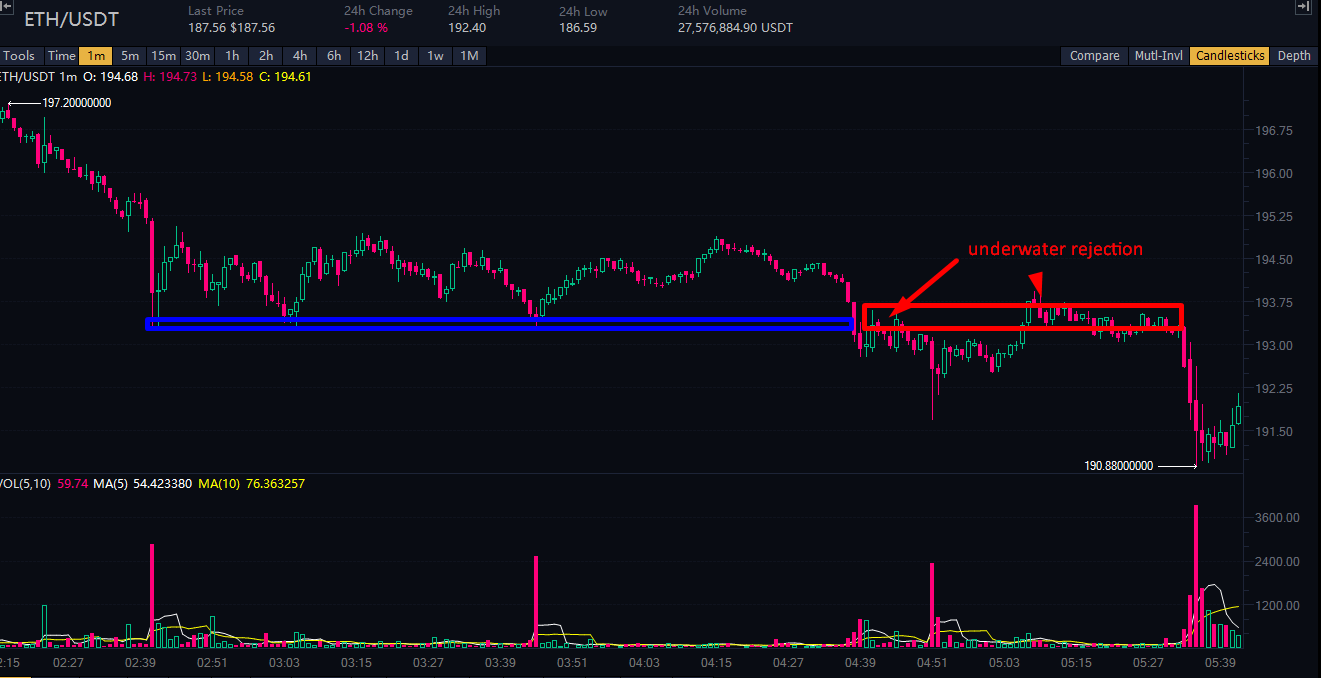
Task: Click the 190.88000000 low price marker
Action: point(1119,466)
